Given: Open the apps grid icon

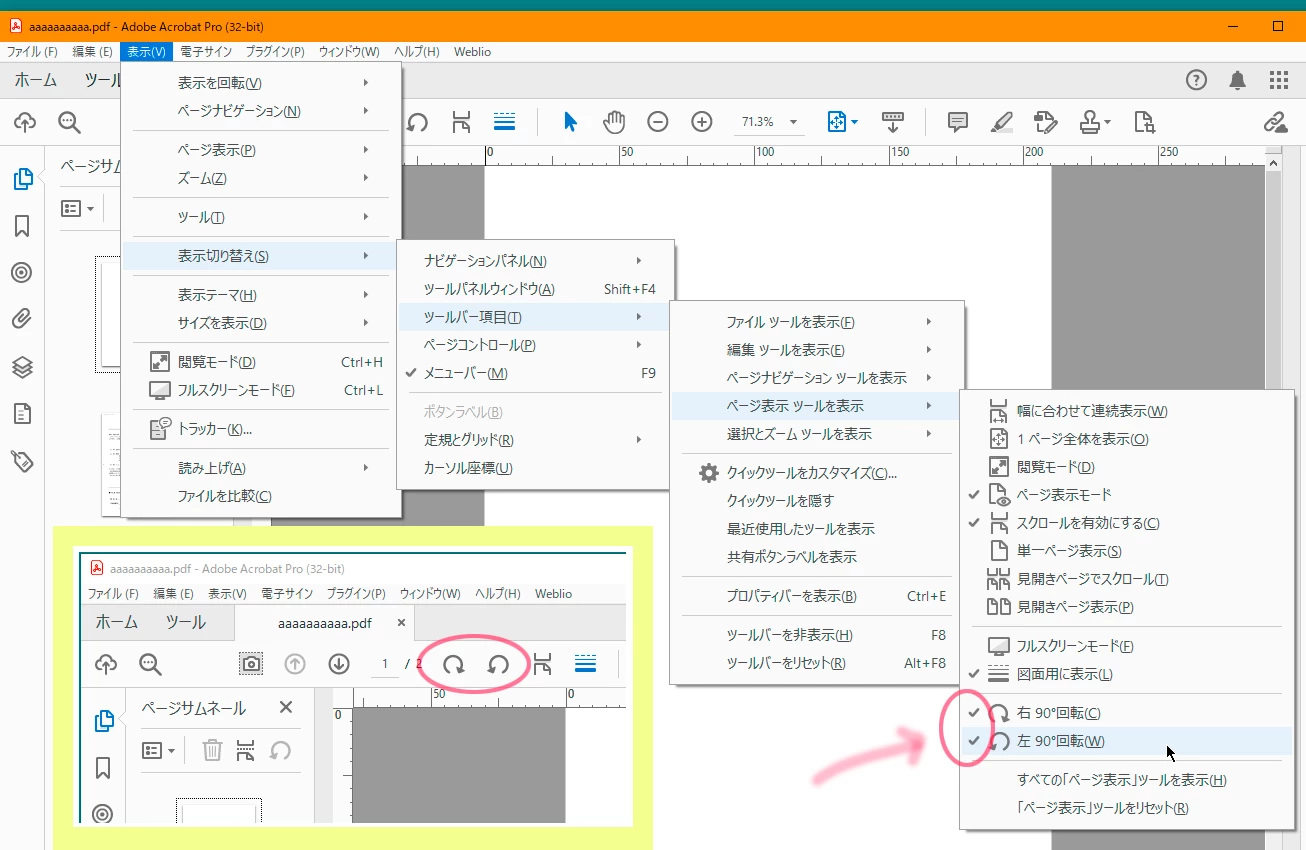Looking at the screenshot, I should pos(1278,80).
